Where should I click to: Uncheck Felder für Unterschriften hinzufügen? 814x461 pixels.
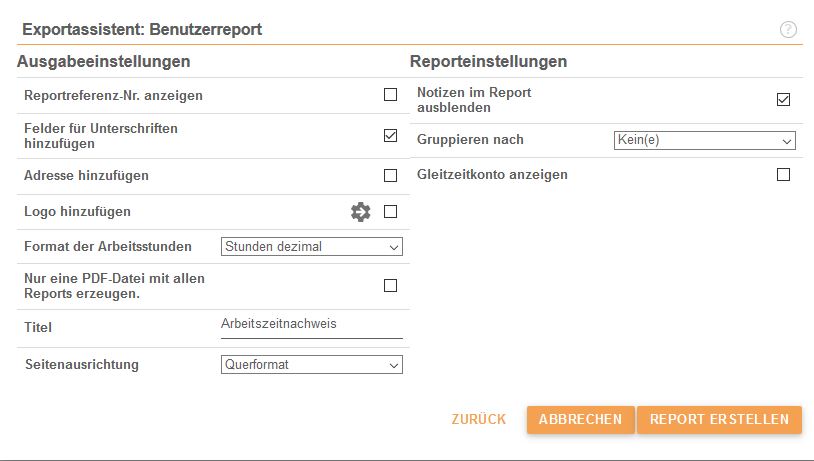coord(390,135)
